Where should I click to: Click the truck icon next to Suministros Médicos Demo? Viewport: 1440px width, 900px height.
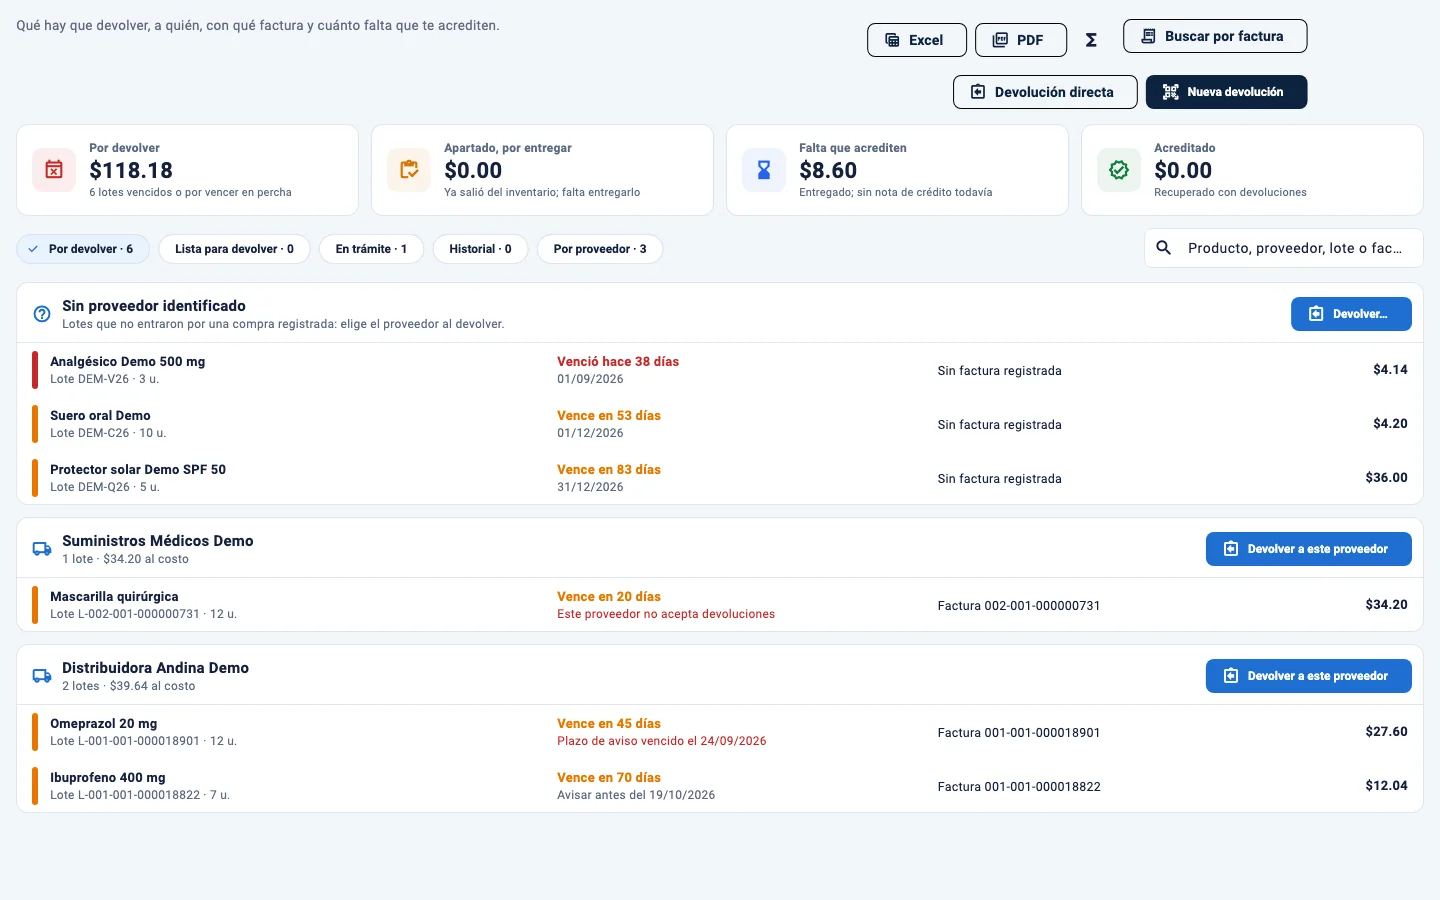click(42, 549)
